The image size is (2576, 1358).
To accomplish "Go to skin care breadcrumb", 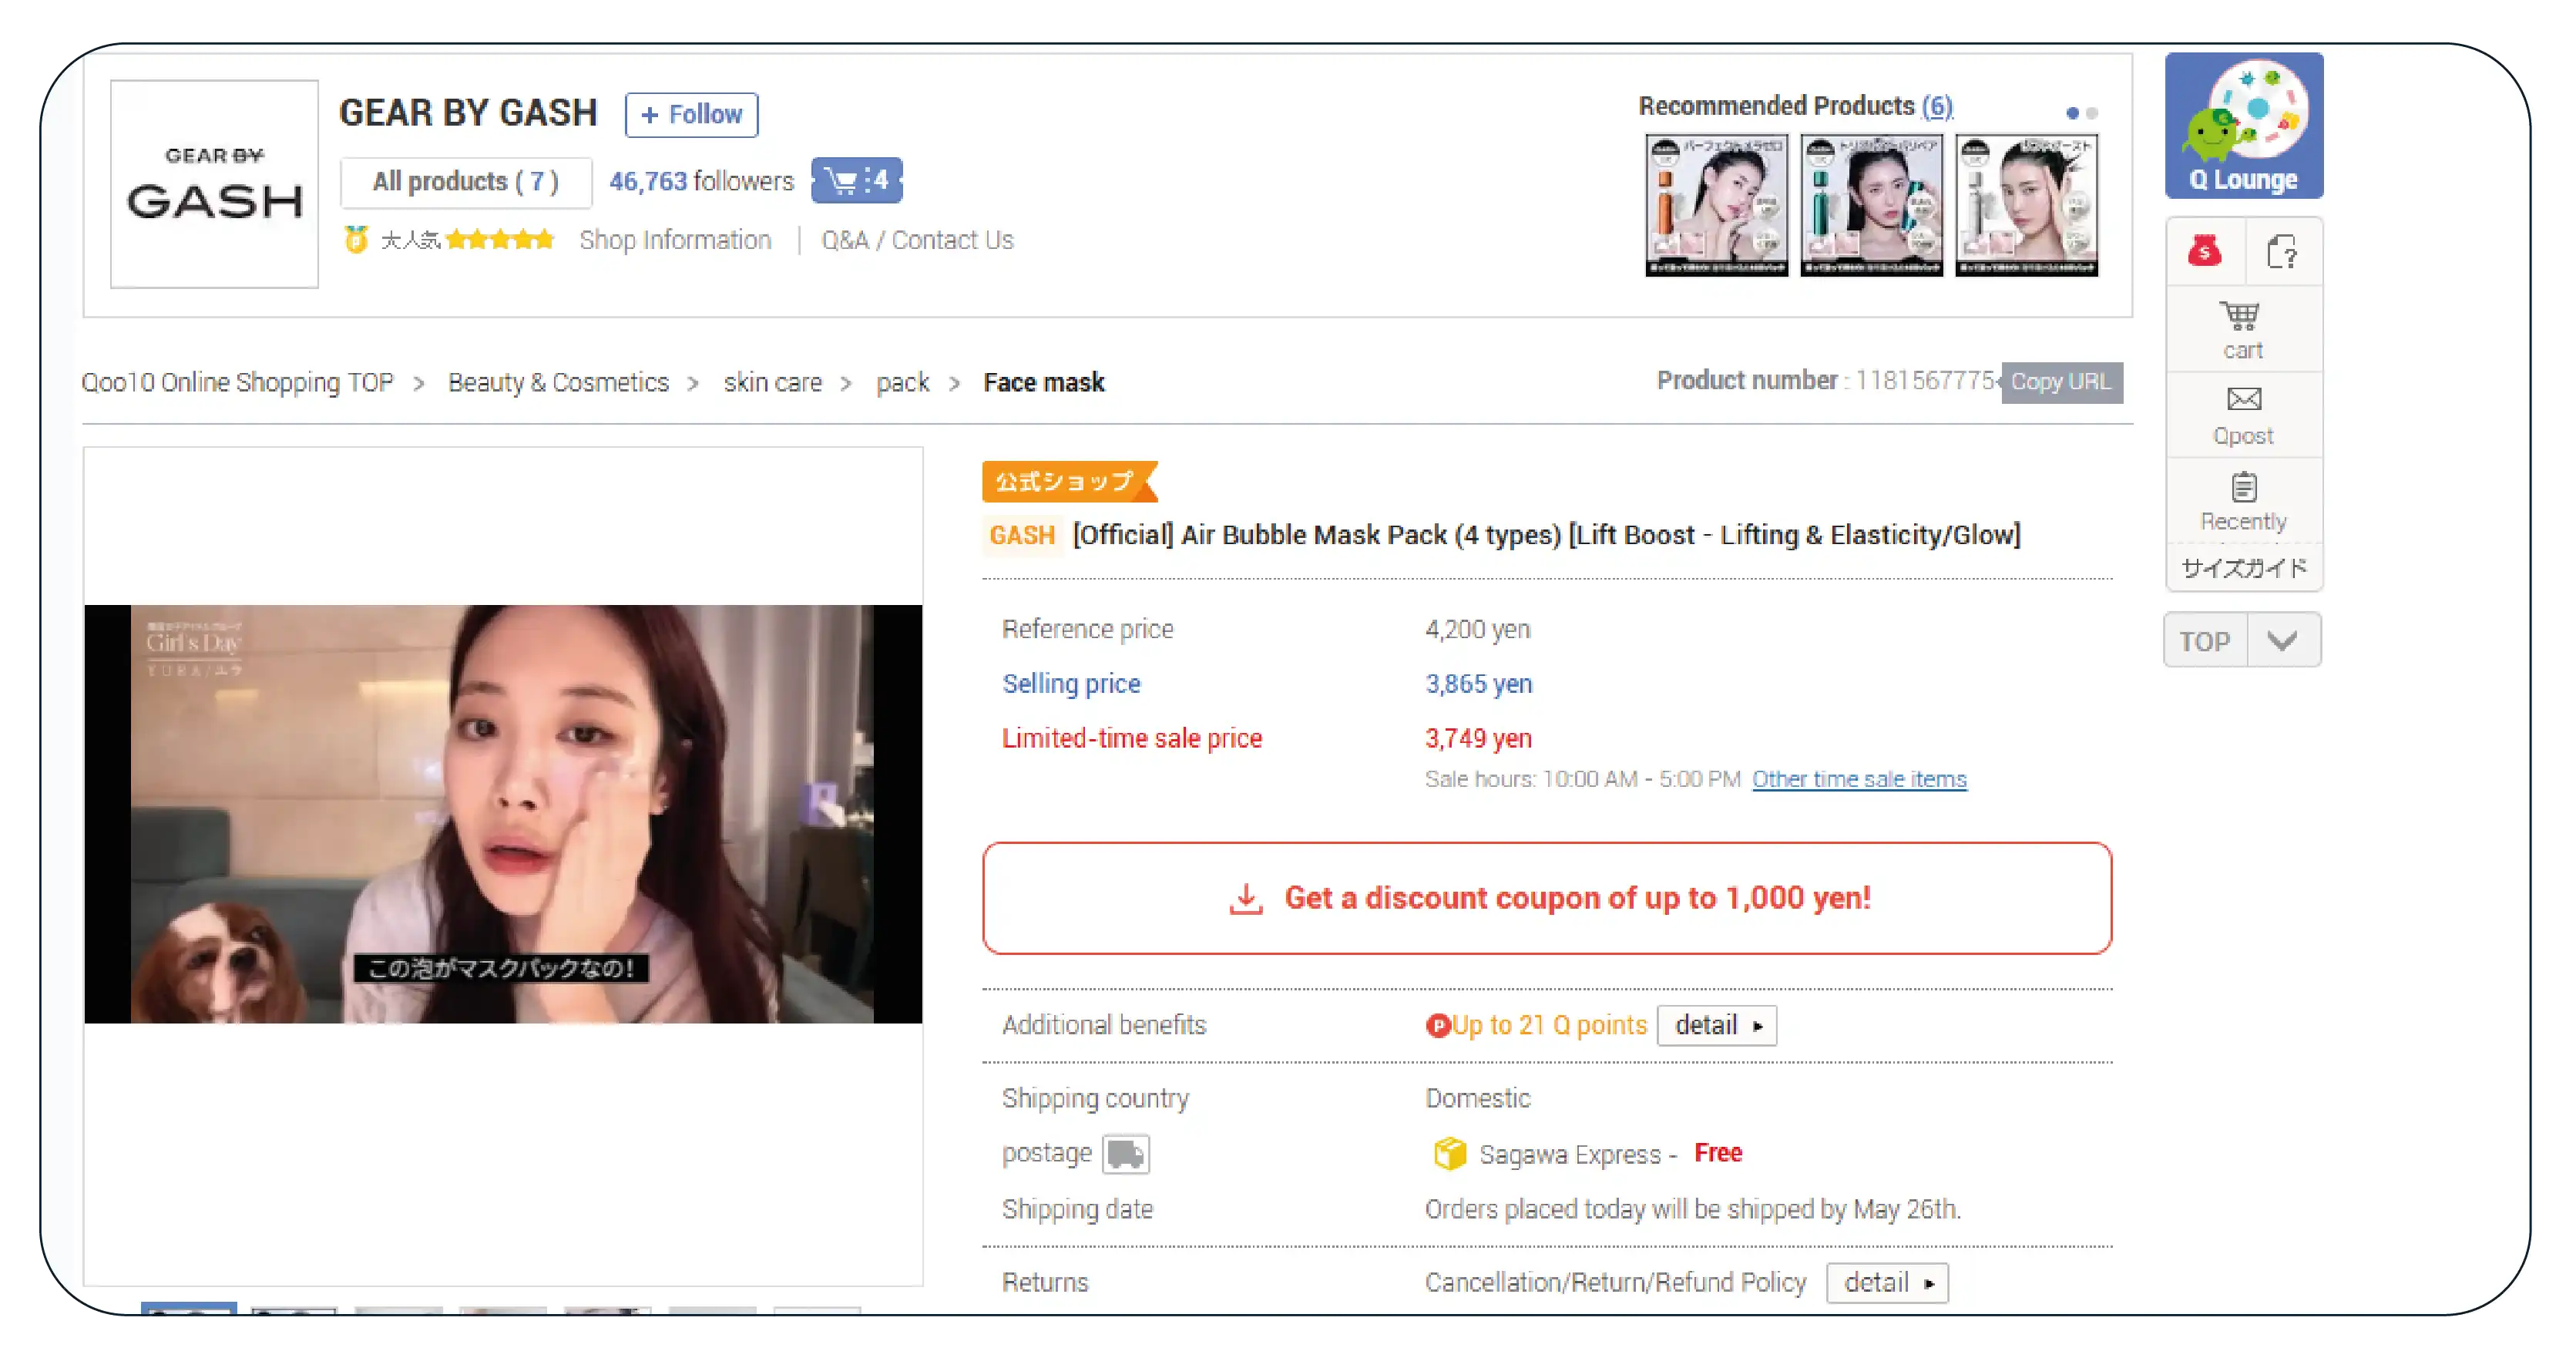I will click(772, 382).
